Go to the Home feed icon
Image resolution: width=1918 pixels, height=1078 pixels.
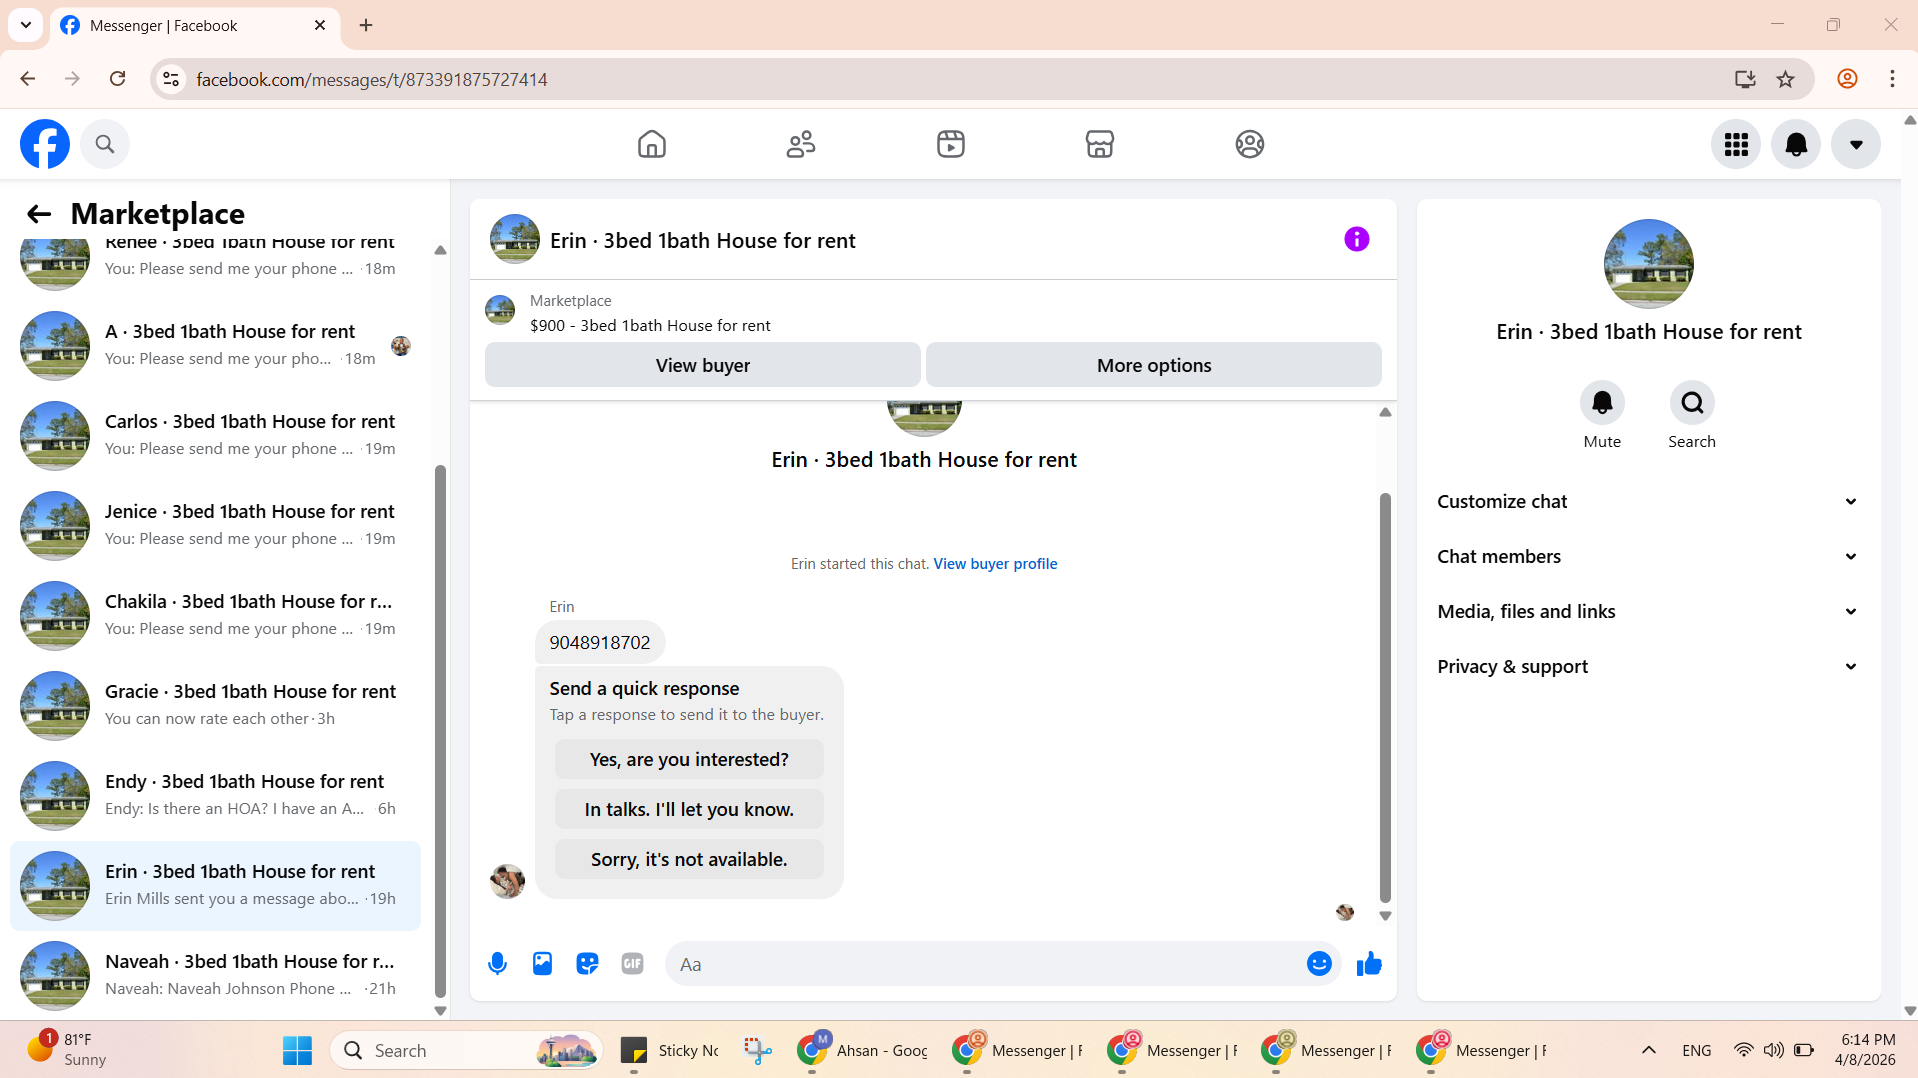[652, 144]
